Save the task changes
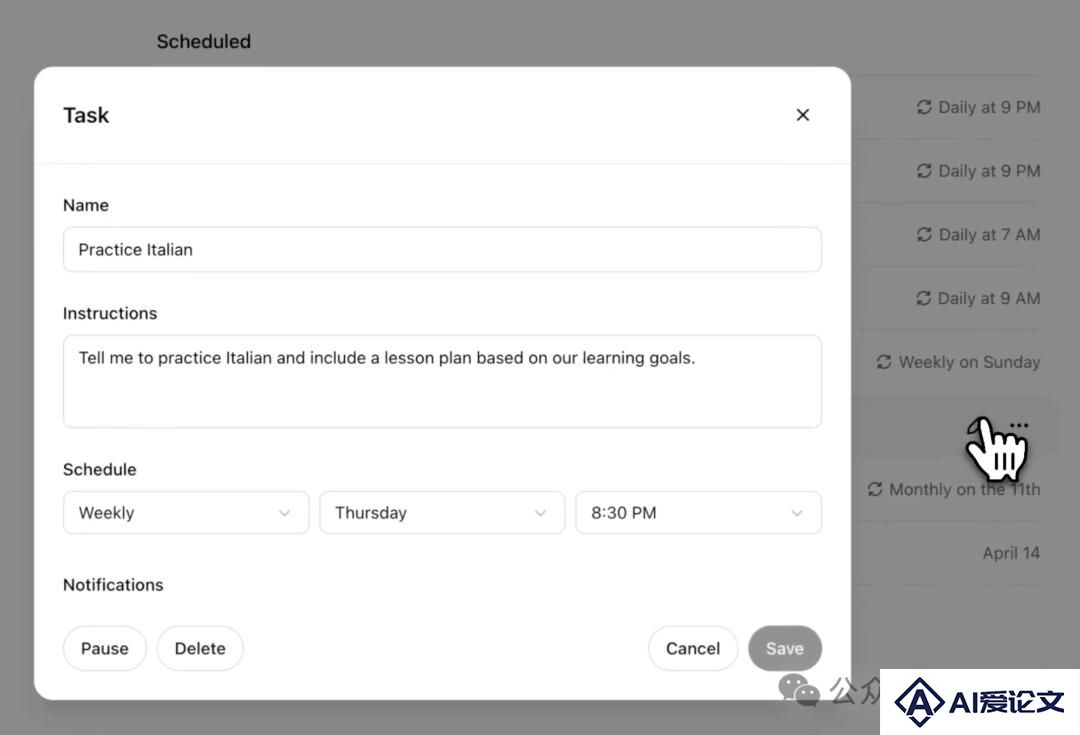The image size is (1080, 735). point(785,648)
